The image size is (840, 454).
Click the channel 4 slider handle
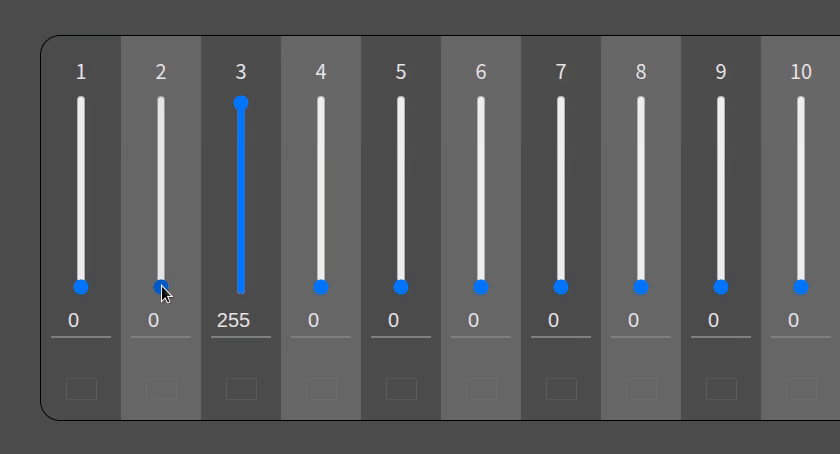[321, 287]
